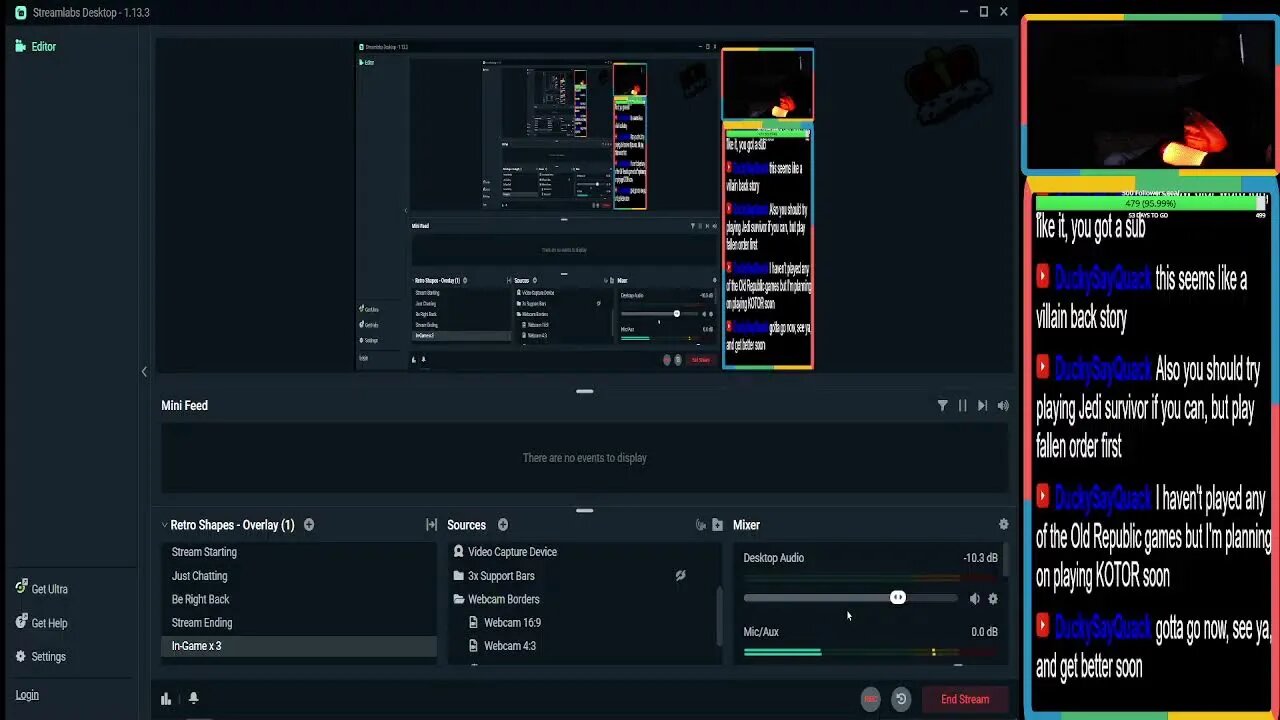This screenshot has height=720, width=1280.
Task: Add a source folder in the Sources header
Action: (717, 525)
